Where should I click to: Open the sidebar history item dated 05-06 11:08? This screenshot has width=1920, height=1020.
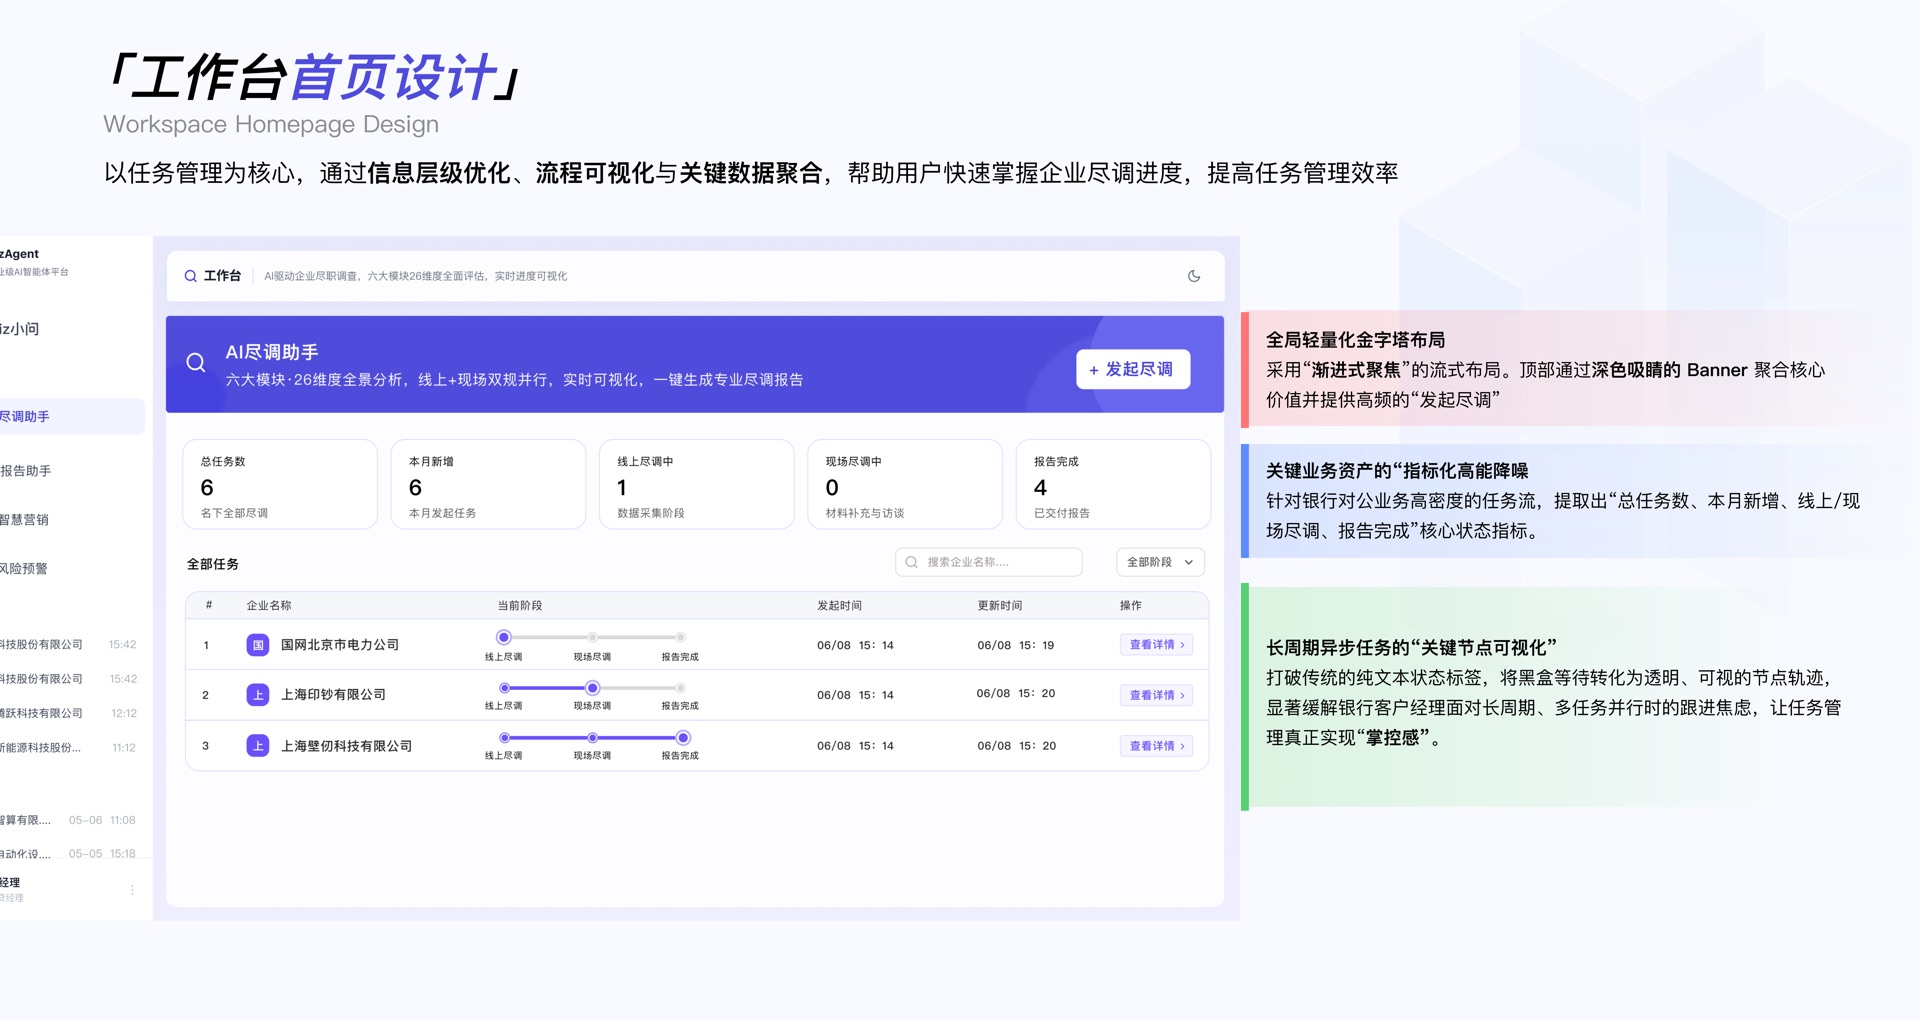click(x=70, y=820)
